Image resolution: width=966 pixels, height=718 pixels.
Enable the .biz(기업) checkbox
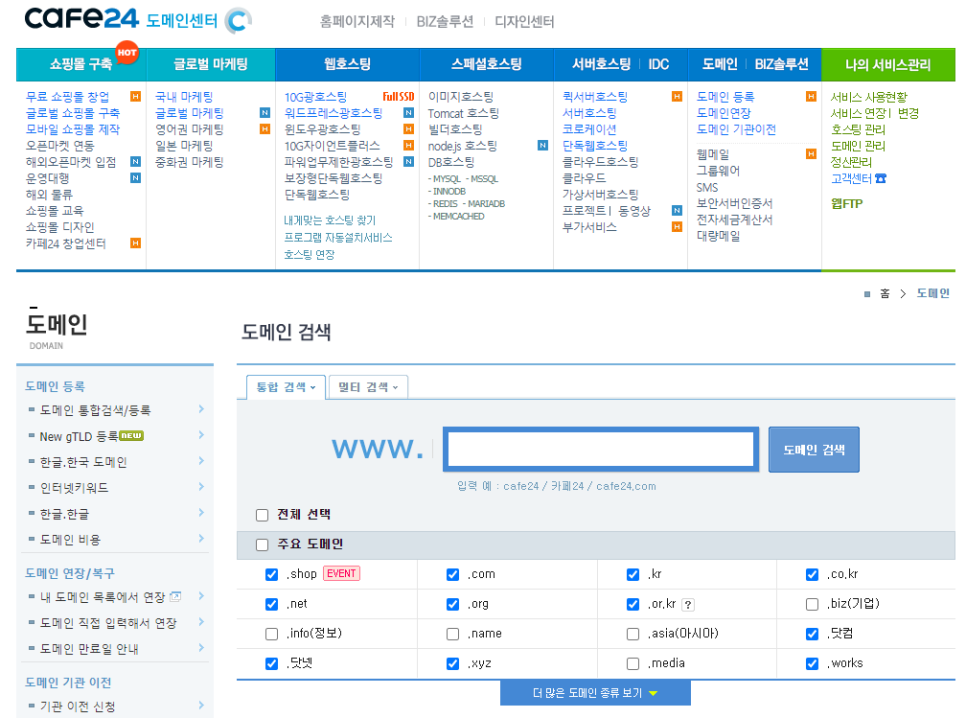click(x=812, y=605)
